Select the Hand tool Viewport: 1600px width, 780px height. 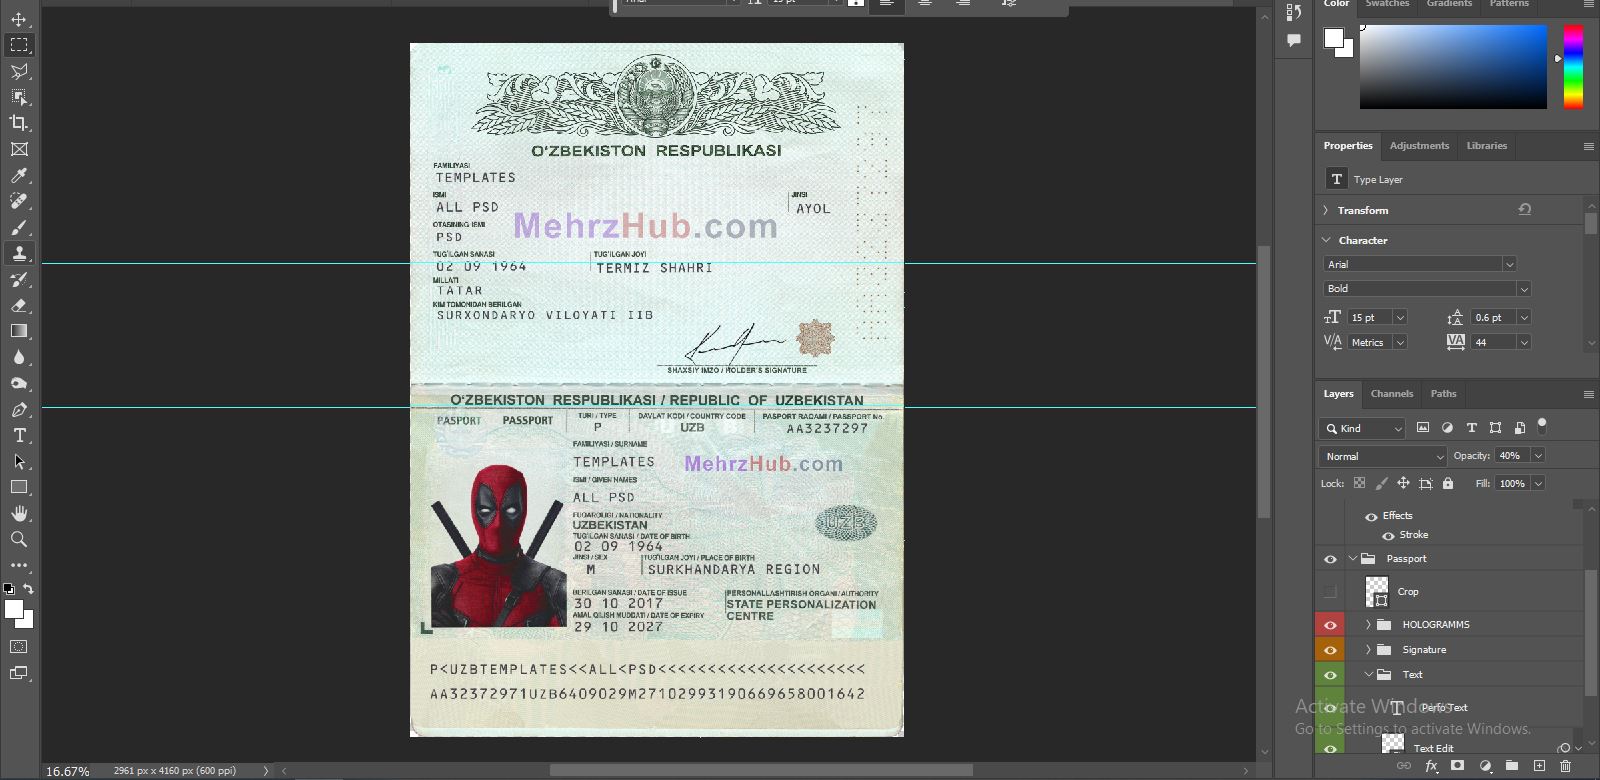point(19,513)
